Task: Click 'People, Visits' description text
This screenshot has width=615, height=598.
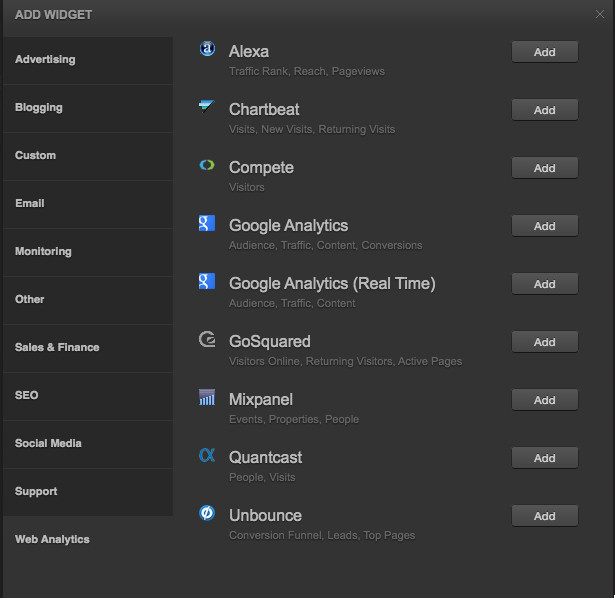Action: [x=262, y=478]
